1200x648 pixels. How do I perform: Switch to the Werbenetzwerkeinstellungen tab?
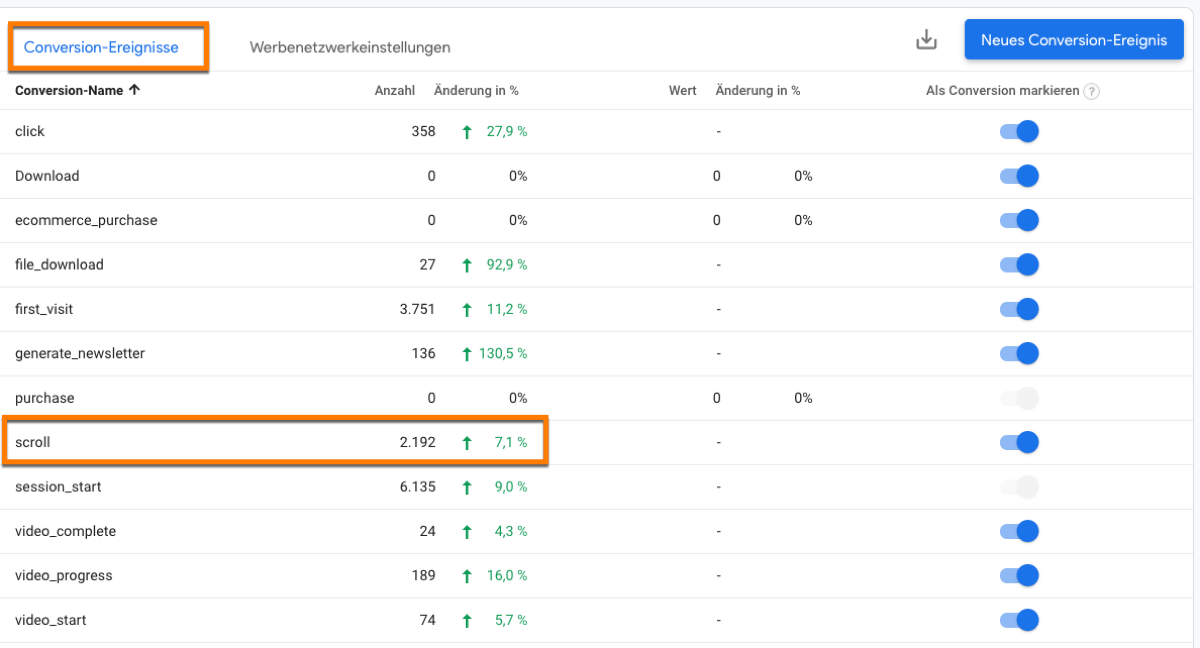(352, 46)
